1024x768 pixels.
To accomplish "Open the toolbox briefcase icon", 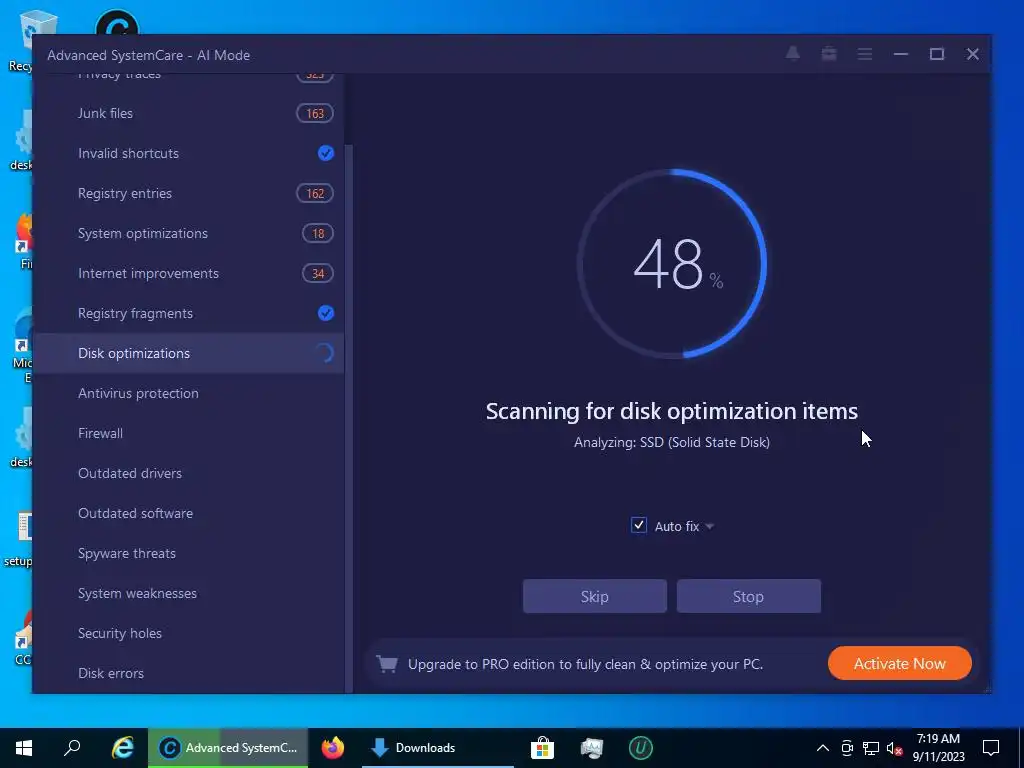I will pyautogui.click(x=829, y=54).
